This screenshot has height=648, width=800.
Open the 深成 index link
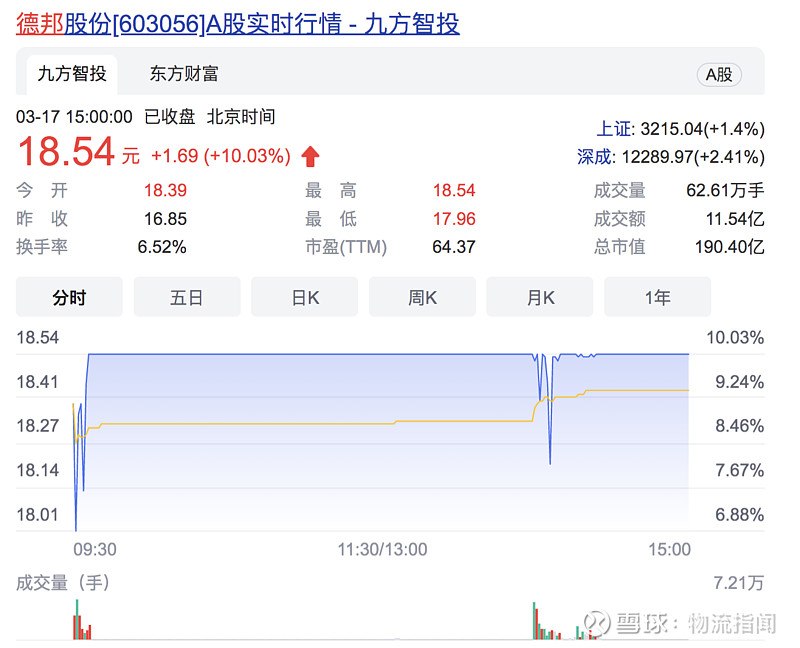594,157
